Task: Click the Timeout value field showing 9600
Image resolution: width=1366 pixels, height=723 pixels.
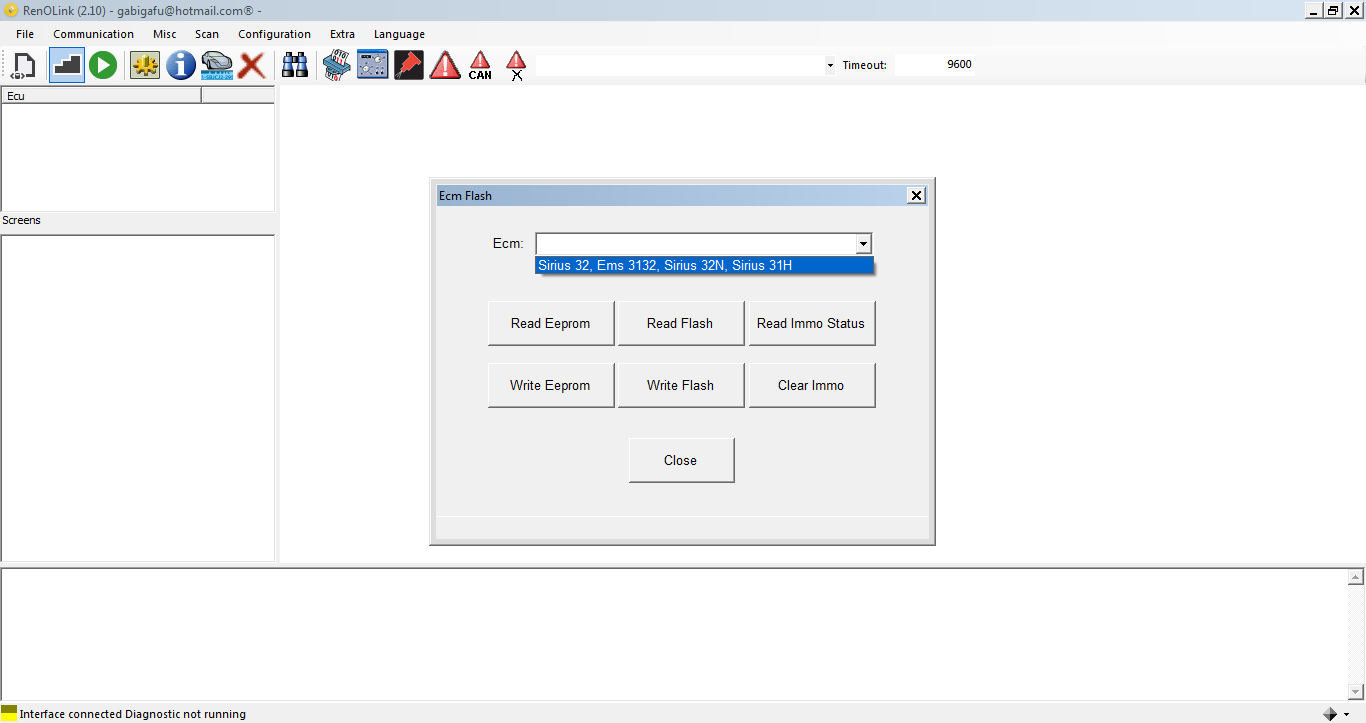Action: coord(934,65)
